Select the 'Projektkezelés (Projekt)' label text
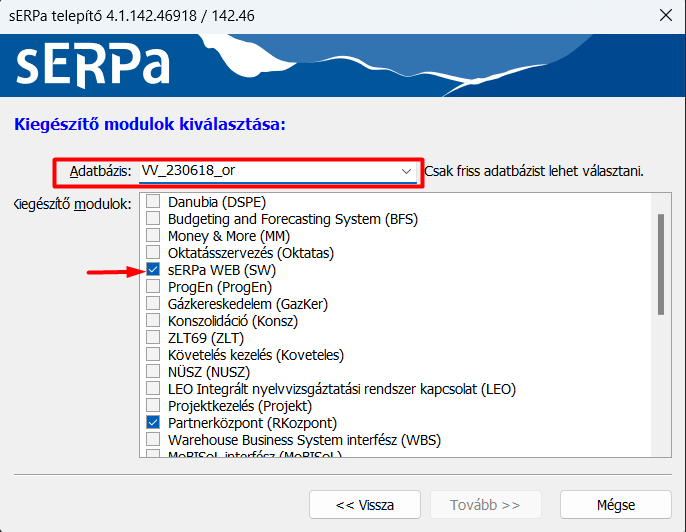The width and height of the screenshot is (686, 532). click(x=240, y=406)
